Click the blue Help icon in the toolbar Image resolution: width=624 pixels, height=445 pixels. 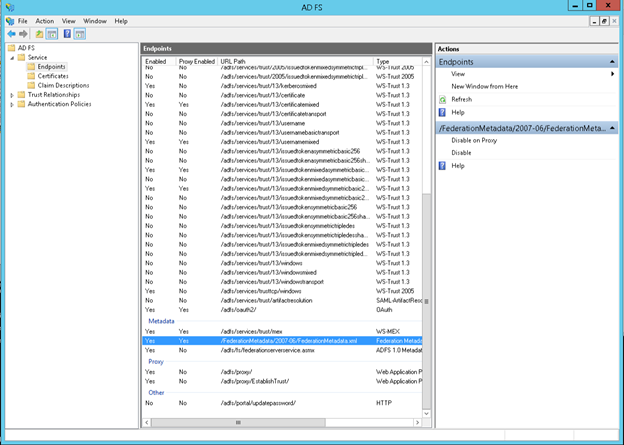[67, 33]
